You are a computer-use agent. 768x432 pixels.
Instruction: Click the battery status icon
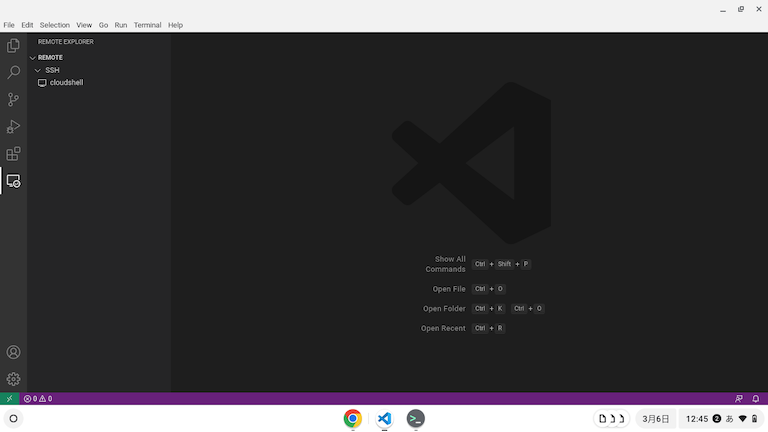point(755,419)
